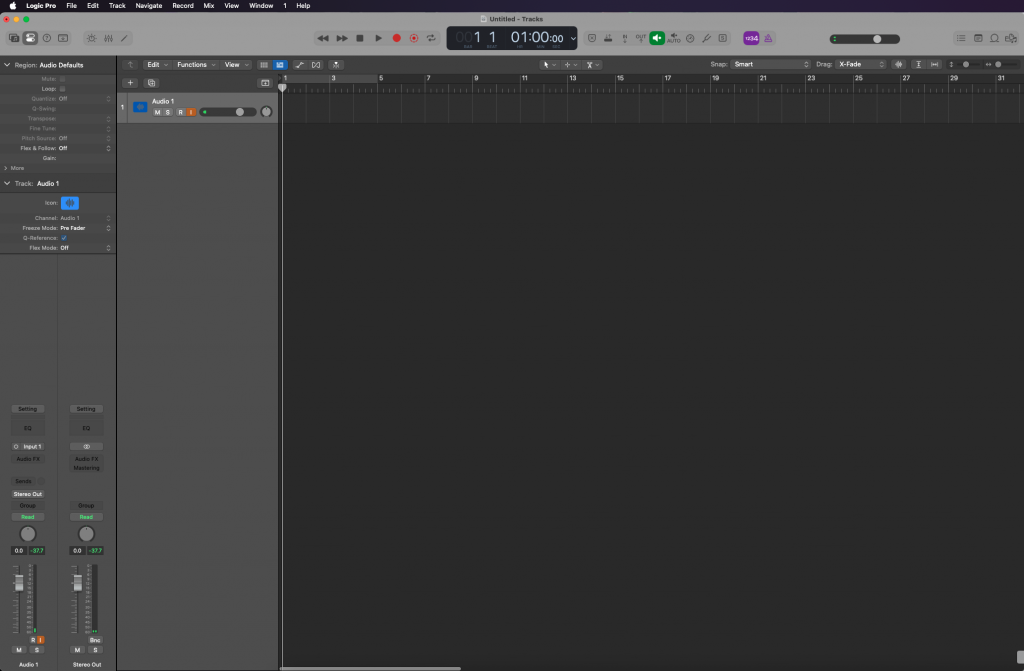
Task: Mute the Audio 1 track header
Action: pyautogui.click(x=157, y=112)
